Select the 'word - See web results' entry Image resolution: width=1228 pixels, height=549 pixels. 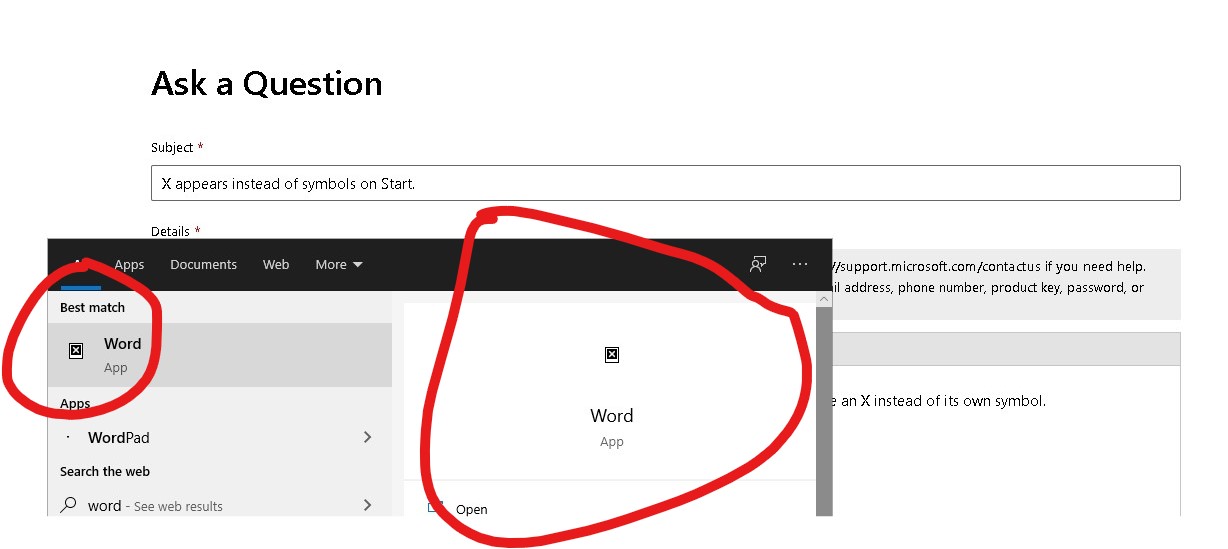pos(220,505)
